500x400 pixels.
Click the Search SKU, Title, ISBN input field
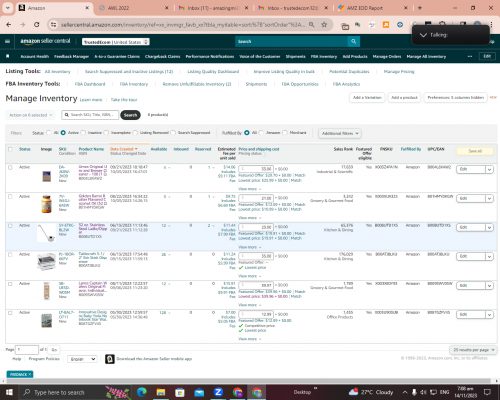[90, 115]
